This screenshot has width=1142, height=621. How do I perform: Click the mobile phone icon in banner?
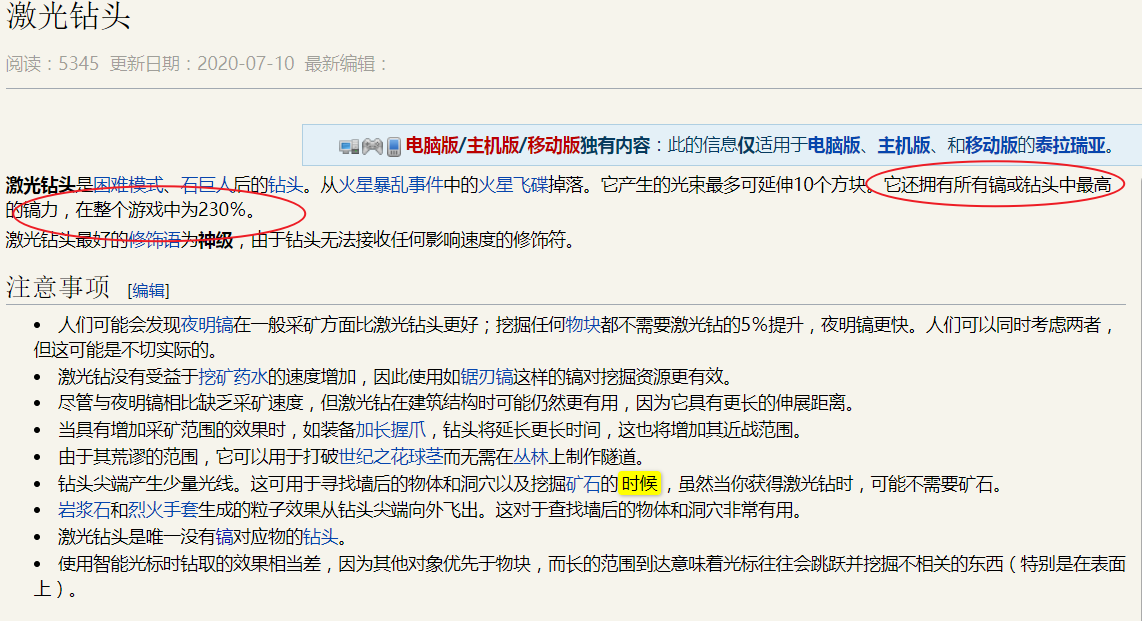[x=394, y=146]
